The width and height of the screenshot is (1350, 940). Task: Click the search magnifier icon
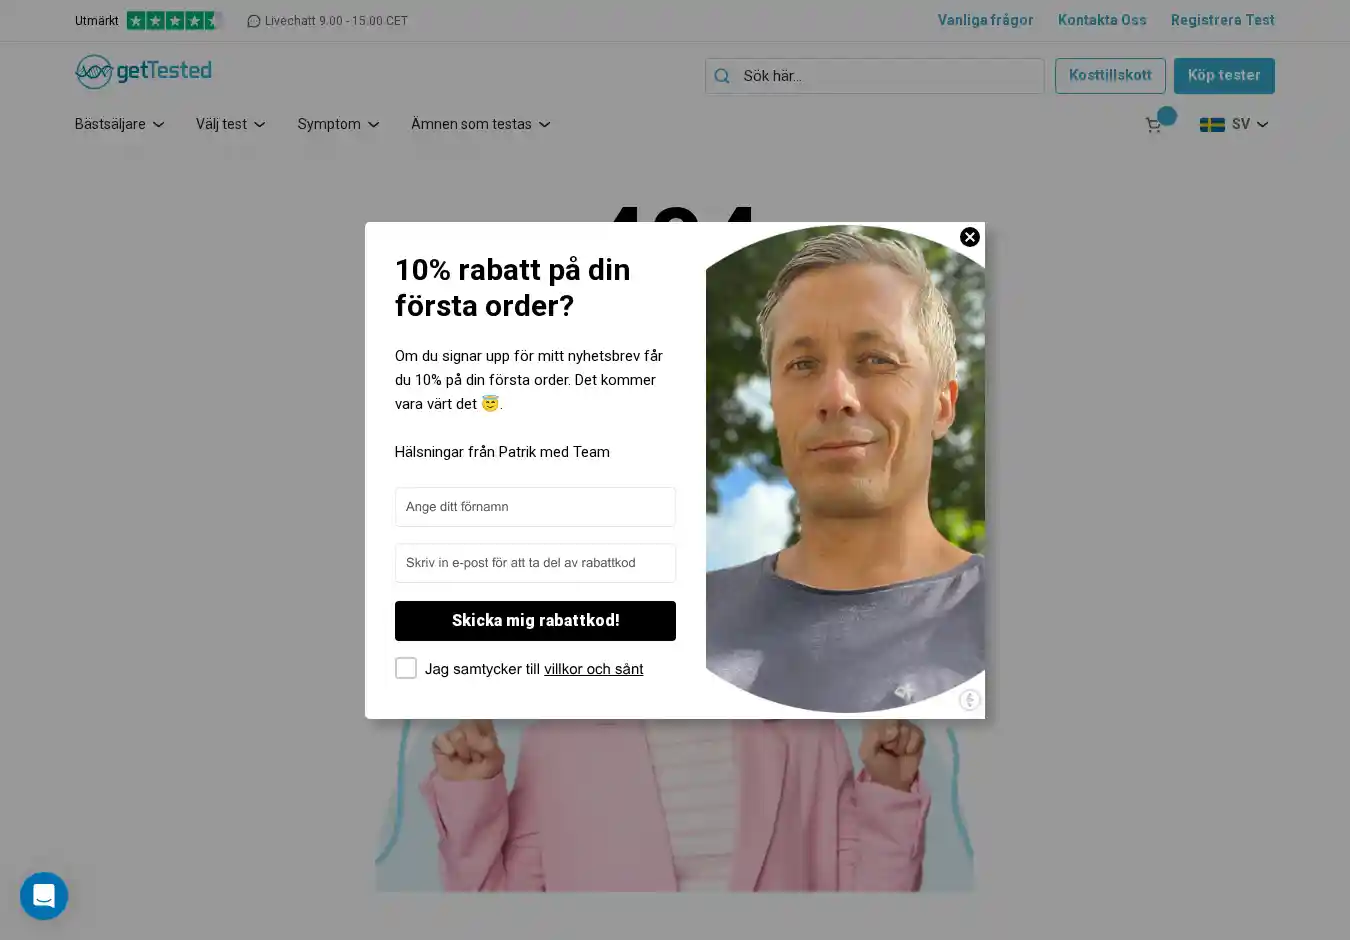click(722, 76)
